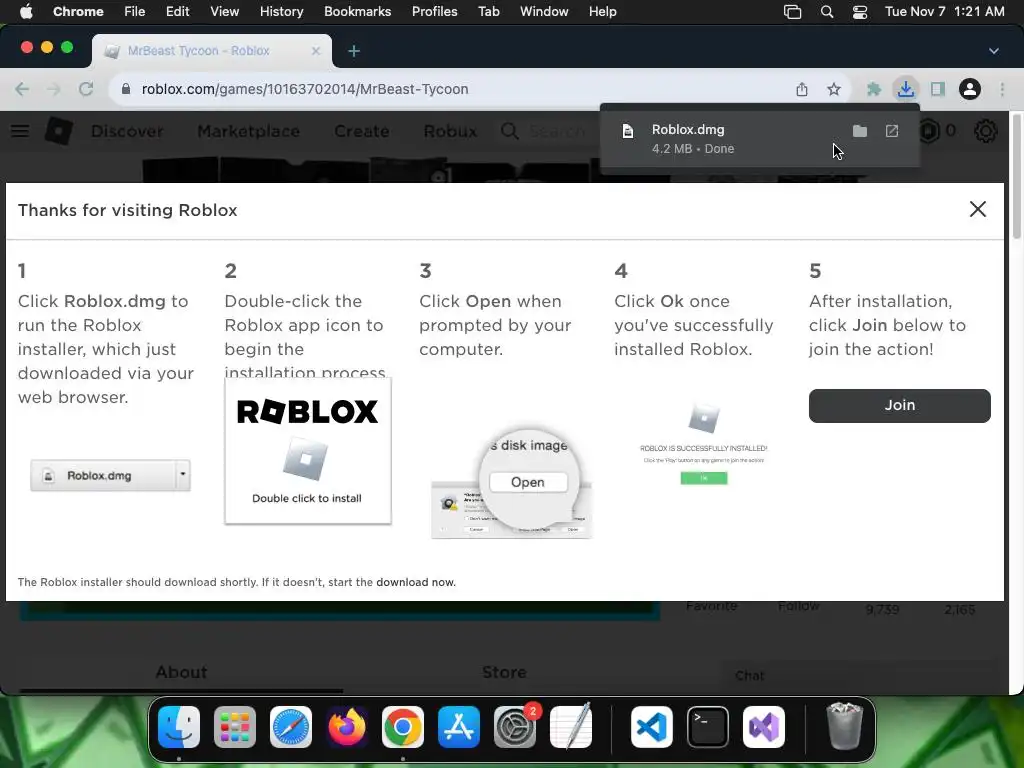The width and height of the screenshot is (1024, 768).
Task: Open the Roblox hamburger menu
Action: (x=20, y=131)
